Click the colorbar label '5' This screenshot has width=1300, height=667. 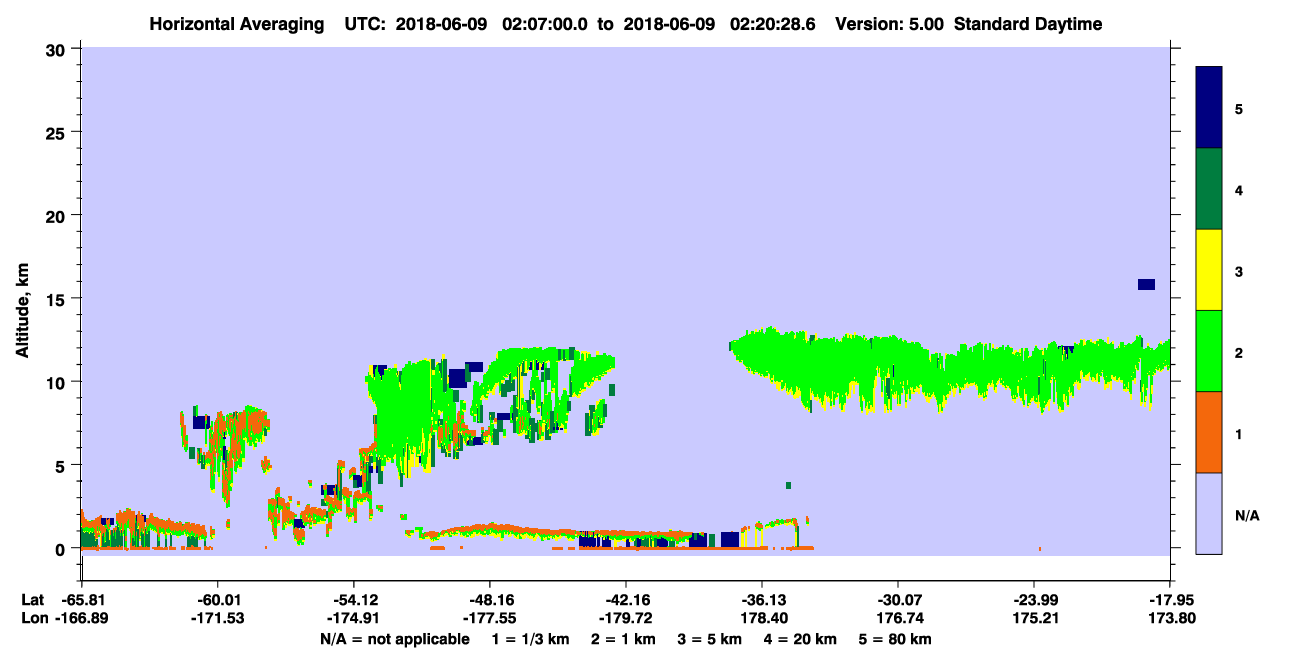[1239, 108]
